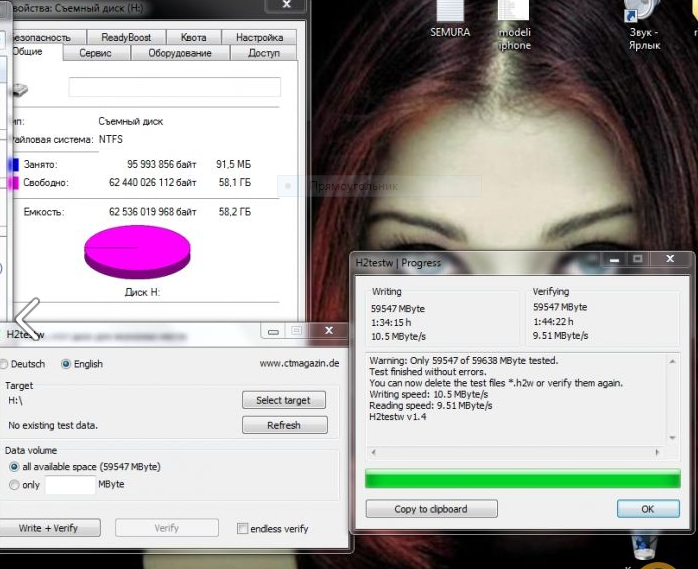The height and width of the screenshot is (569, 698).
Task: Click 'Warning: Only 59547 of 59638 MByte tested.' line
Action: 463,360
